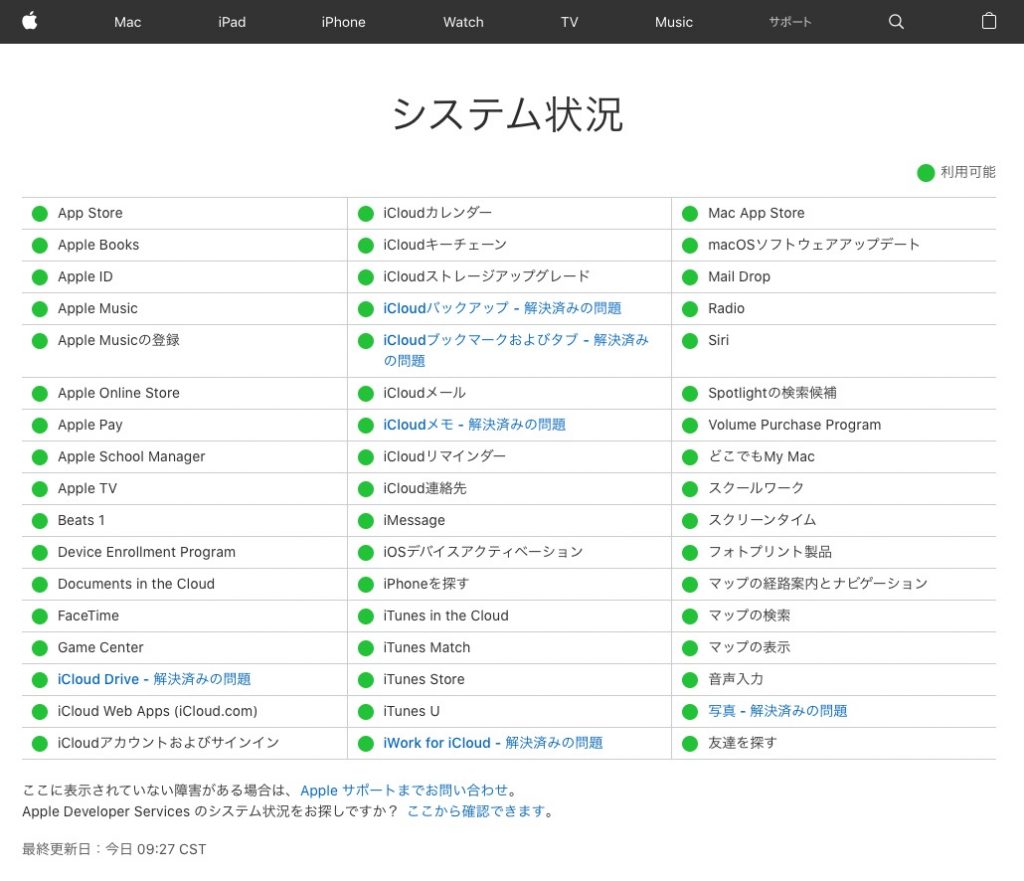The image size is (1024, 881).
Task: Click the green dot next to iMessage
Action: pos(365,520)
